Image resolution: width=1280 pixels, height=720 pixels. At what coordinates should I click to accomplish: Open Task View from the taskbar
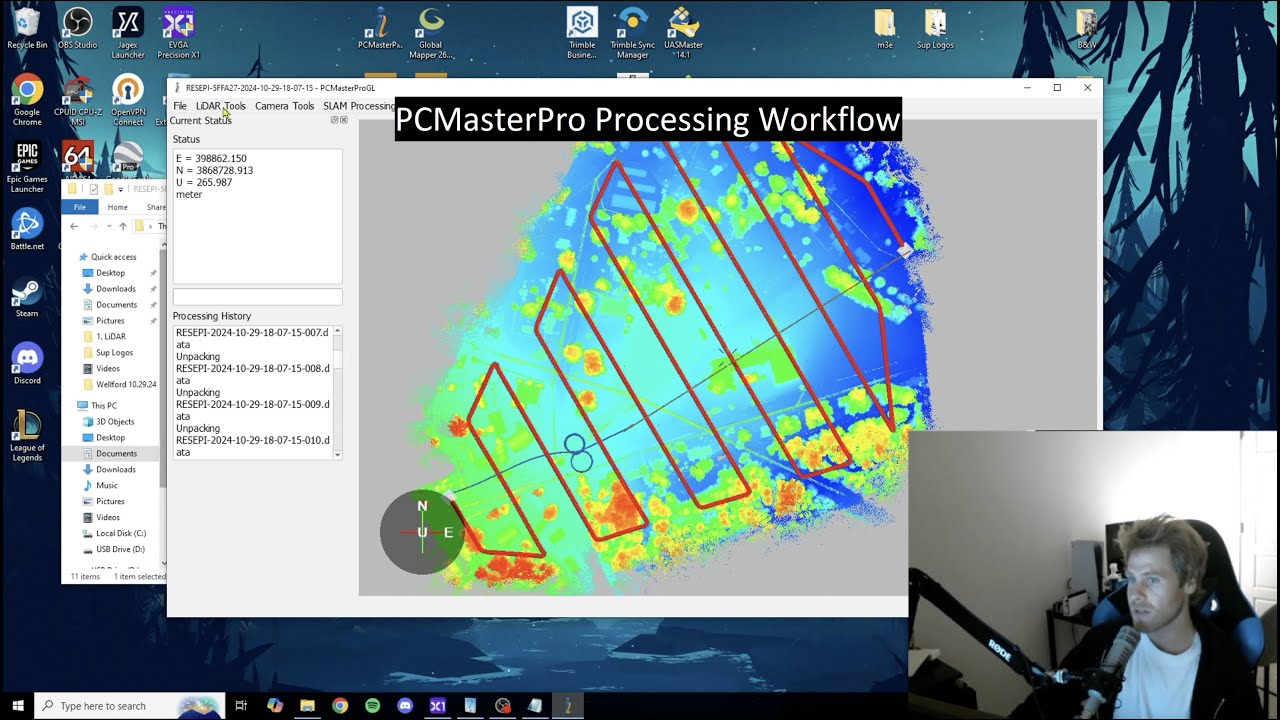tap(241, 706)
